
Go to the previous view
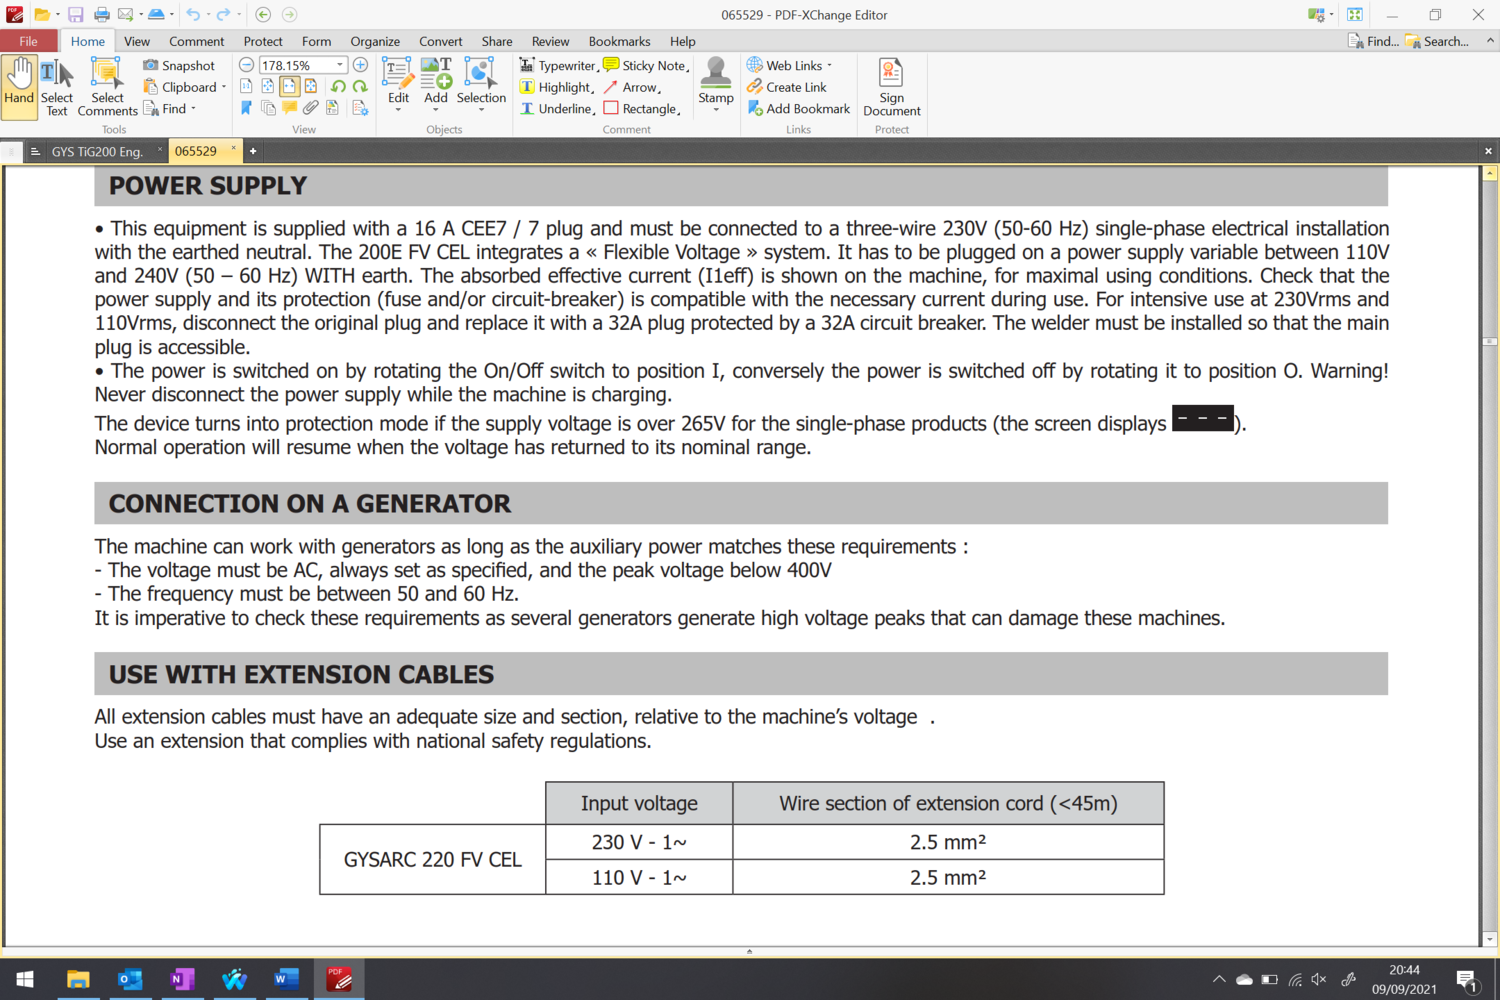[x=263, y=15]
